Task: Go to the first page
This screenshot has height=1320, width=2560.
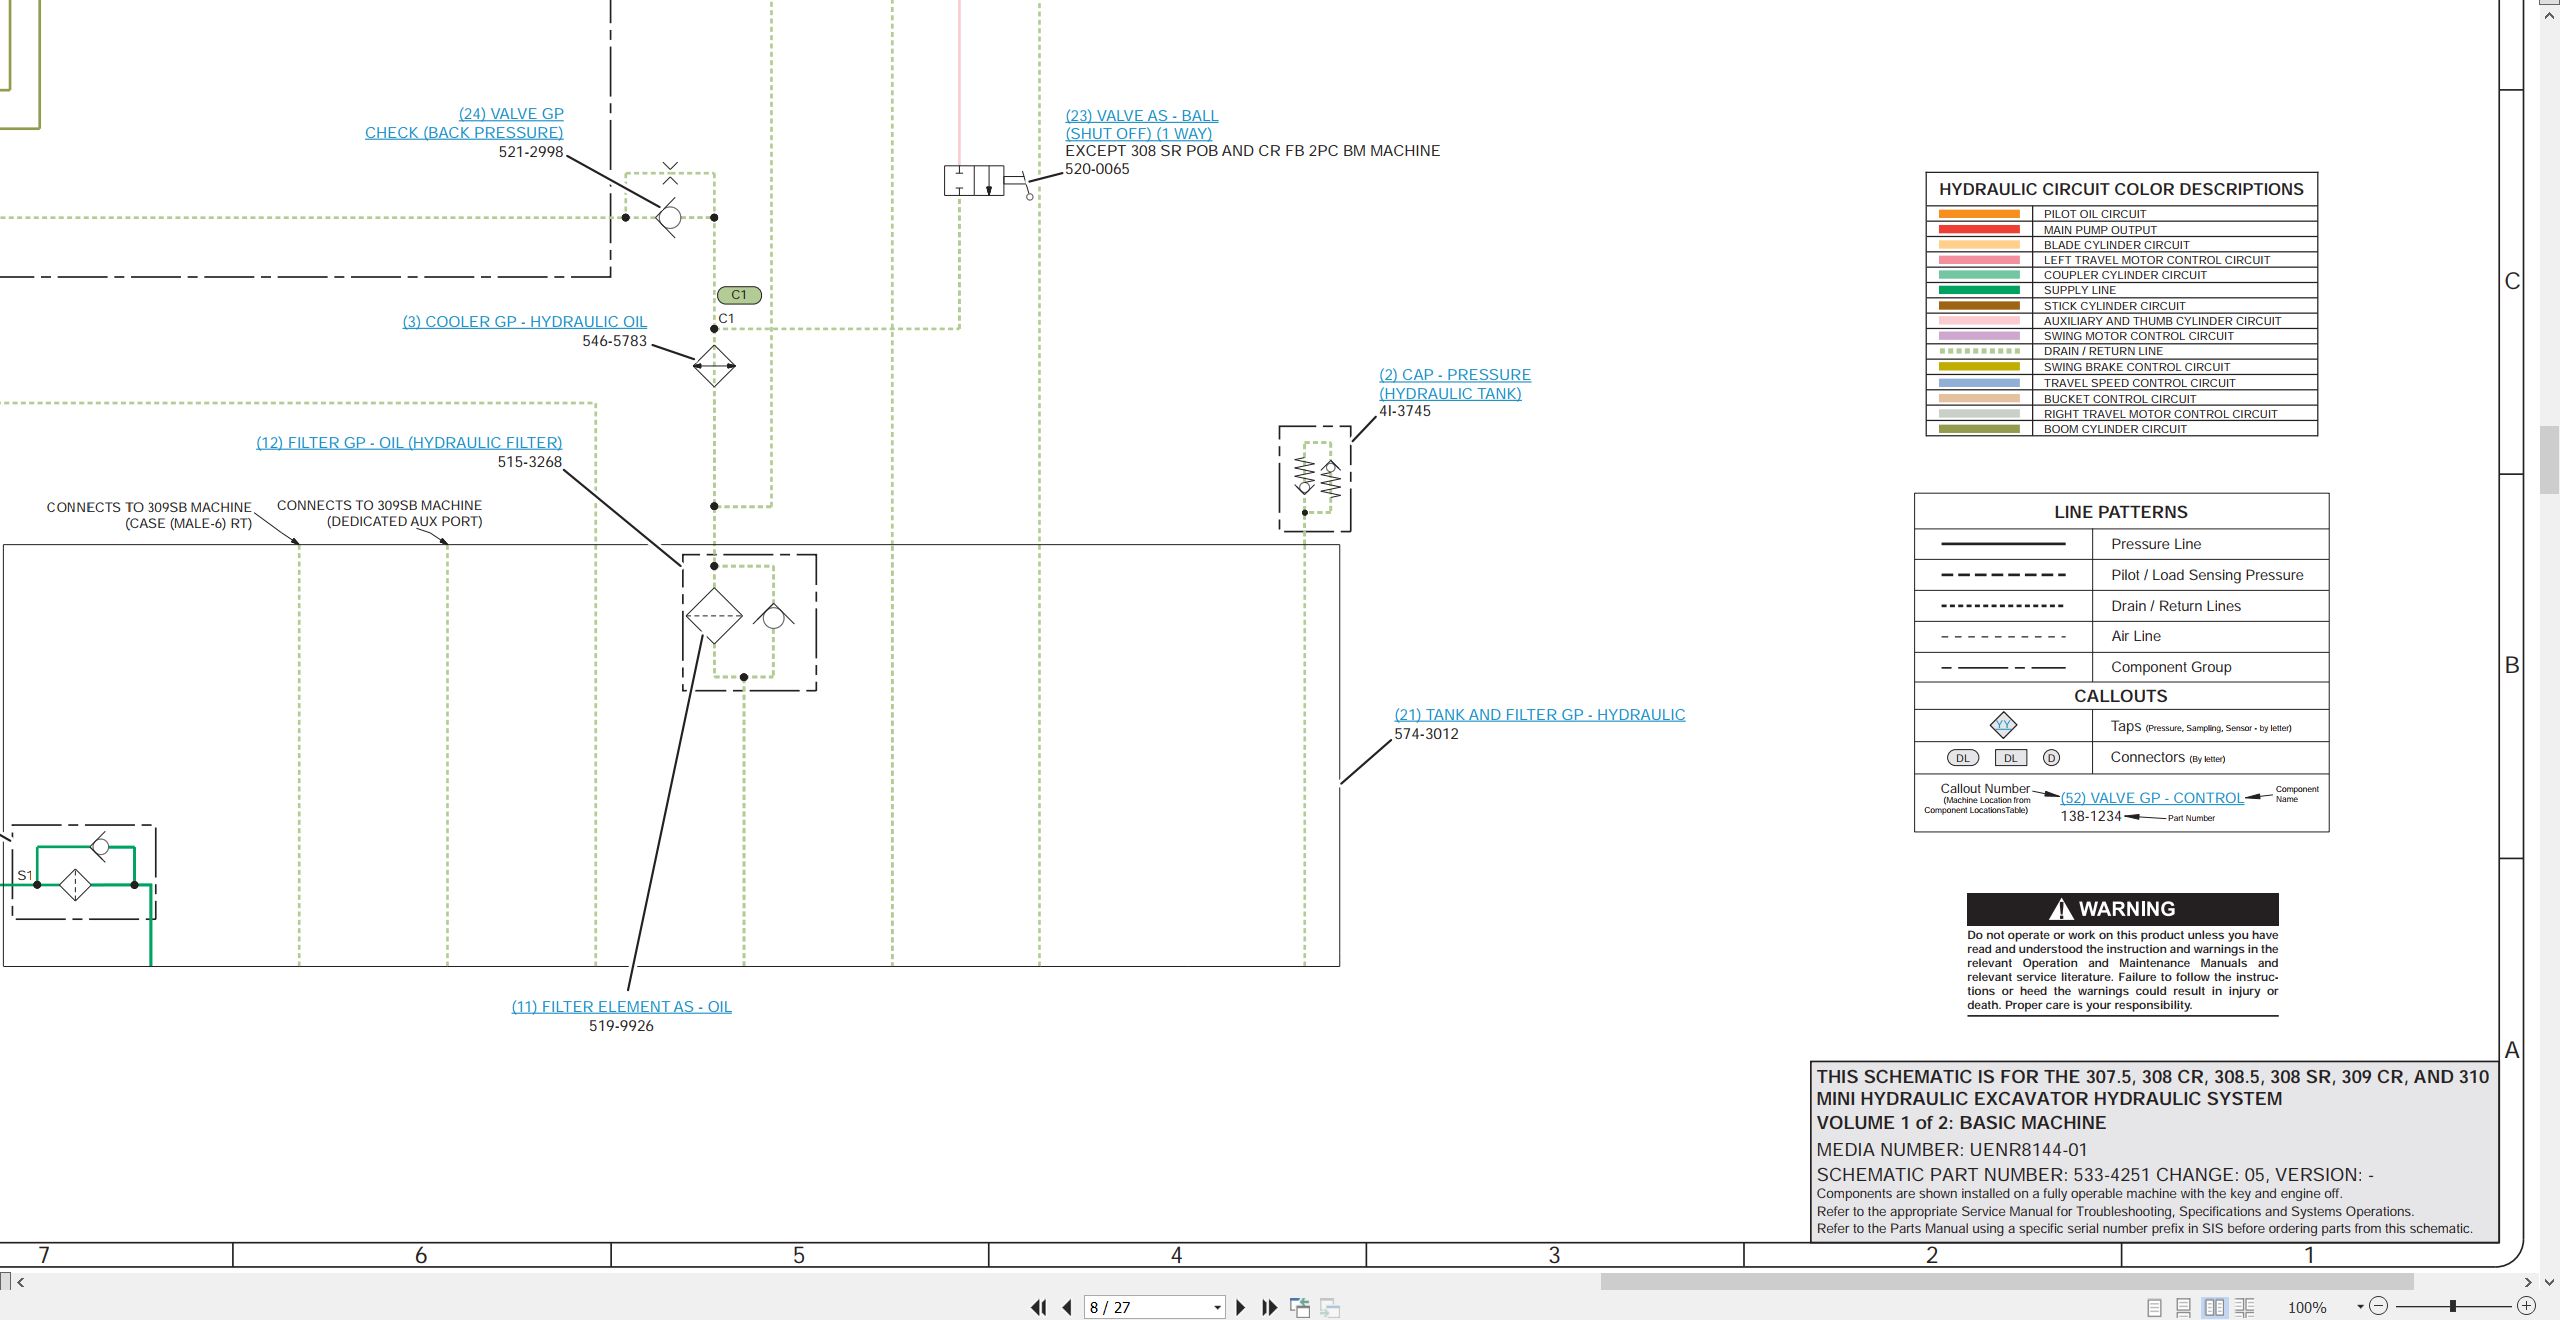Action: coord(1039,1307)
